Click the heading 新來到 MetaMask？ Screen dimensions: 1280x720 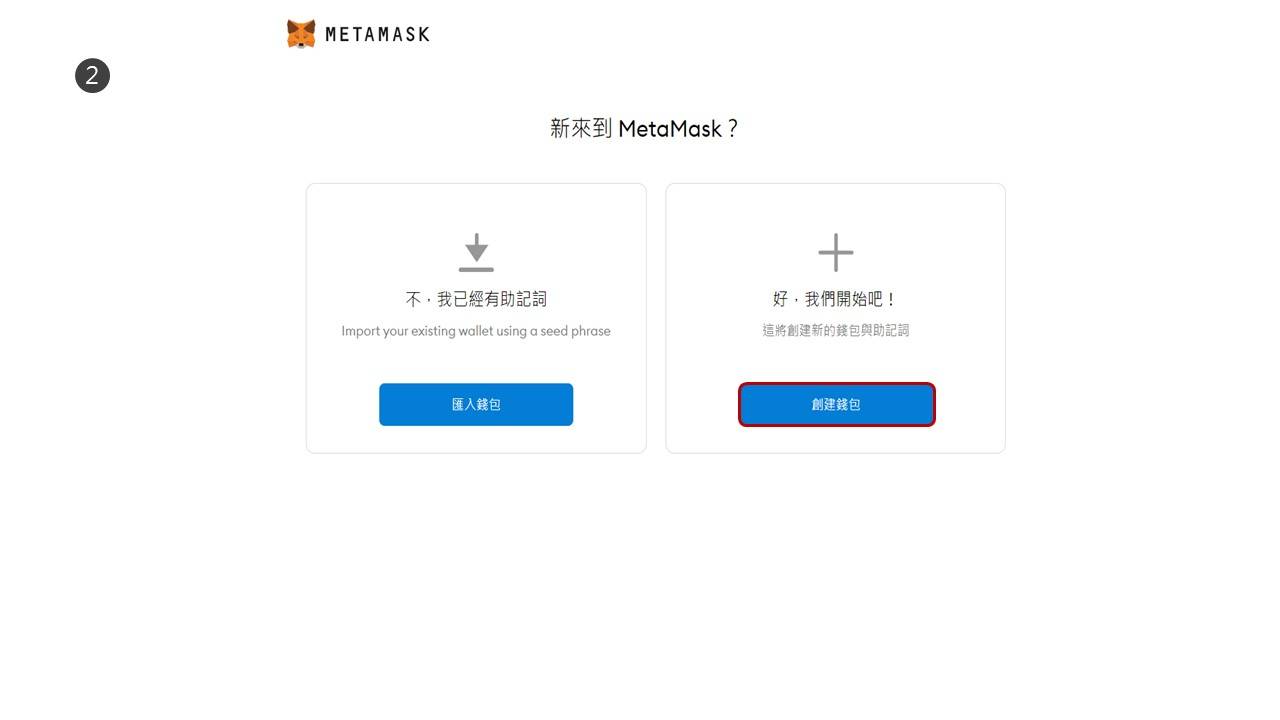pos(644,128)
